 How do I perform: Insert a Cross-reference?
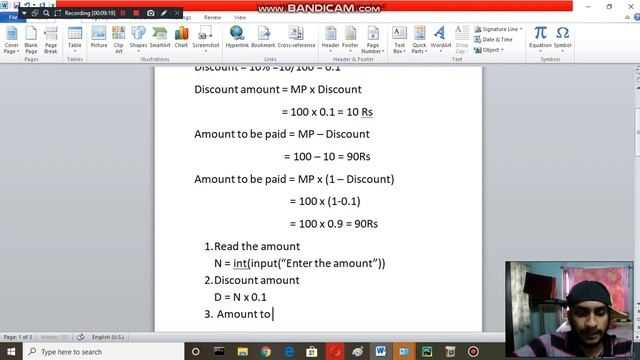click(x=296, y=38)
